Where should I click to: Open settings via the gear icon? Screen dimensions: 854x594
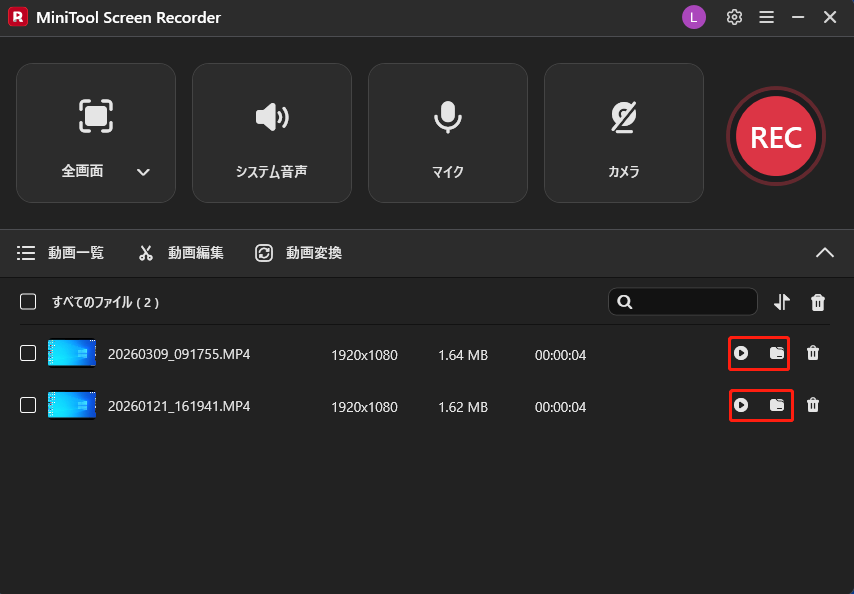pos(734,17)
